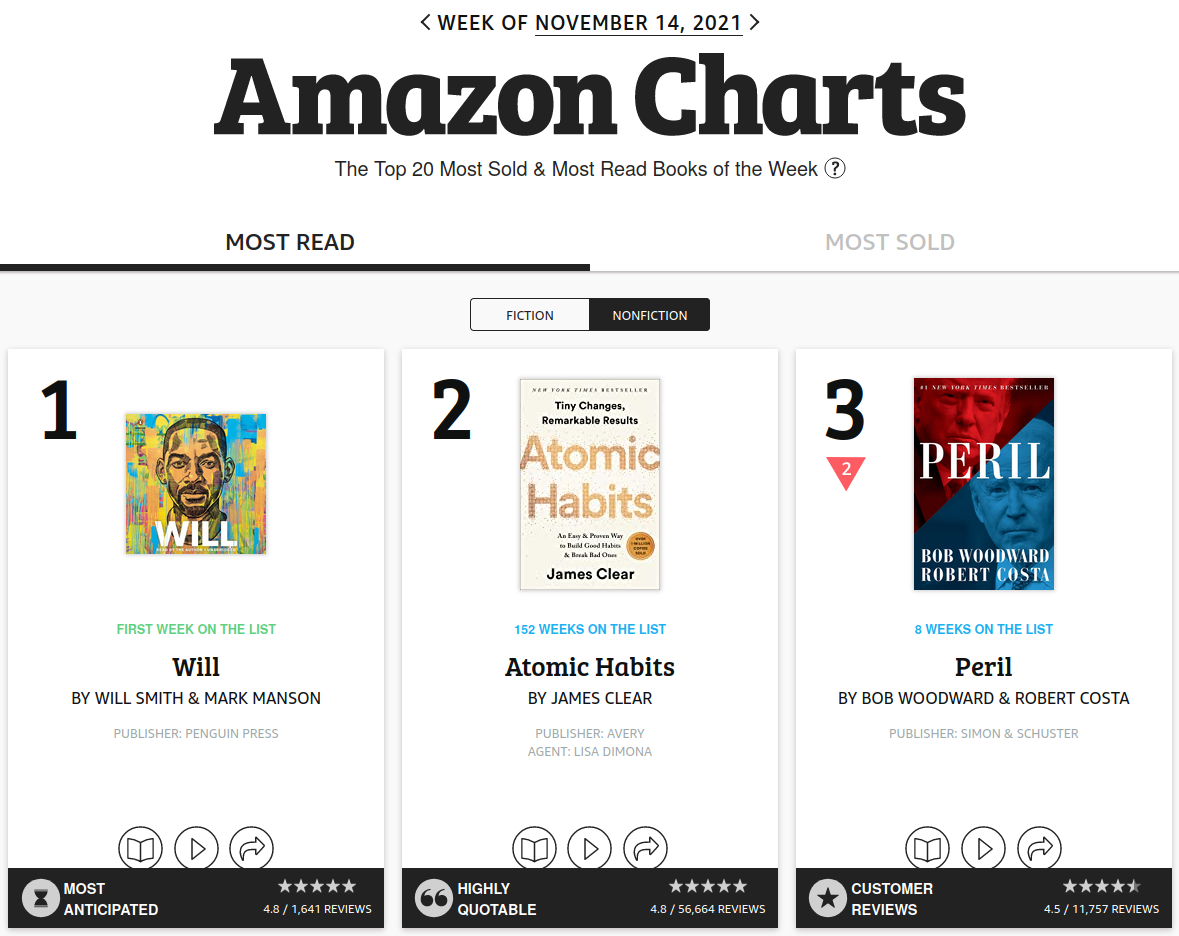The image size is (1179, 936).
Task: Switch to the Most Sold tab
Action: pyautogui.click(x=889, y=241)
